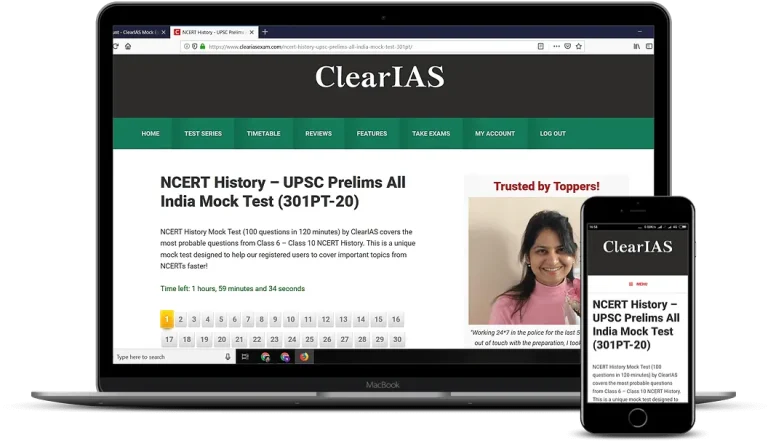
Task: Click the 'Trusted by Toppers!' heading
Action: (546, 186)
